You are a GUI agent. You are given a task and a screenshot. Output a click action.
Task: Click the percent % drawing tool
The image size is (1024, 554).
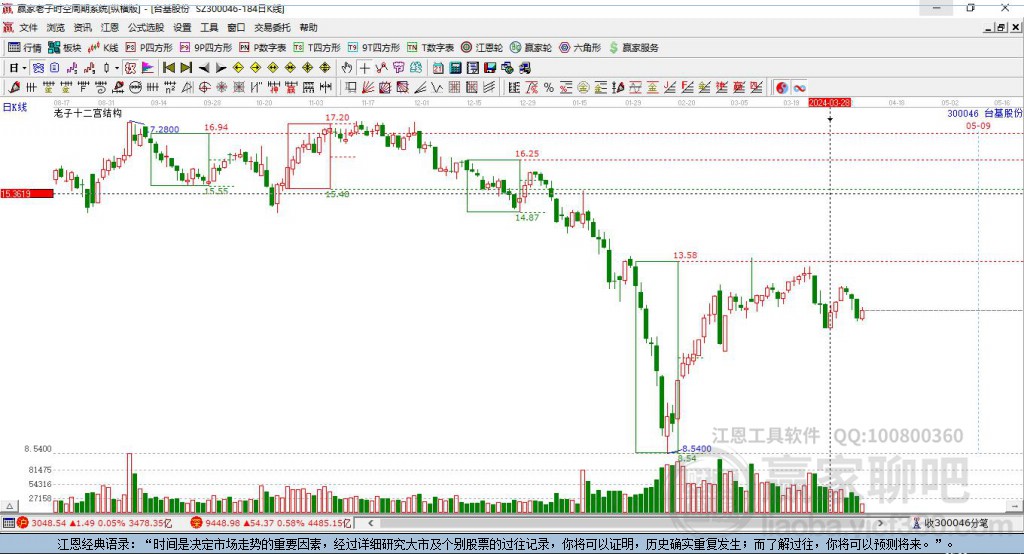click(x=549, y=88)
